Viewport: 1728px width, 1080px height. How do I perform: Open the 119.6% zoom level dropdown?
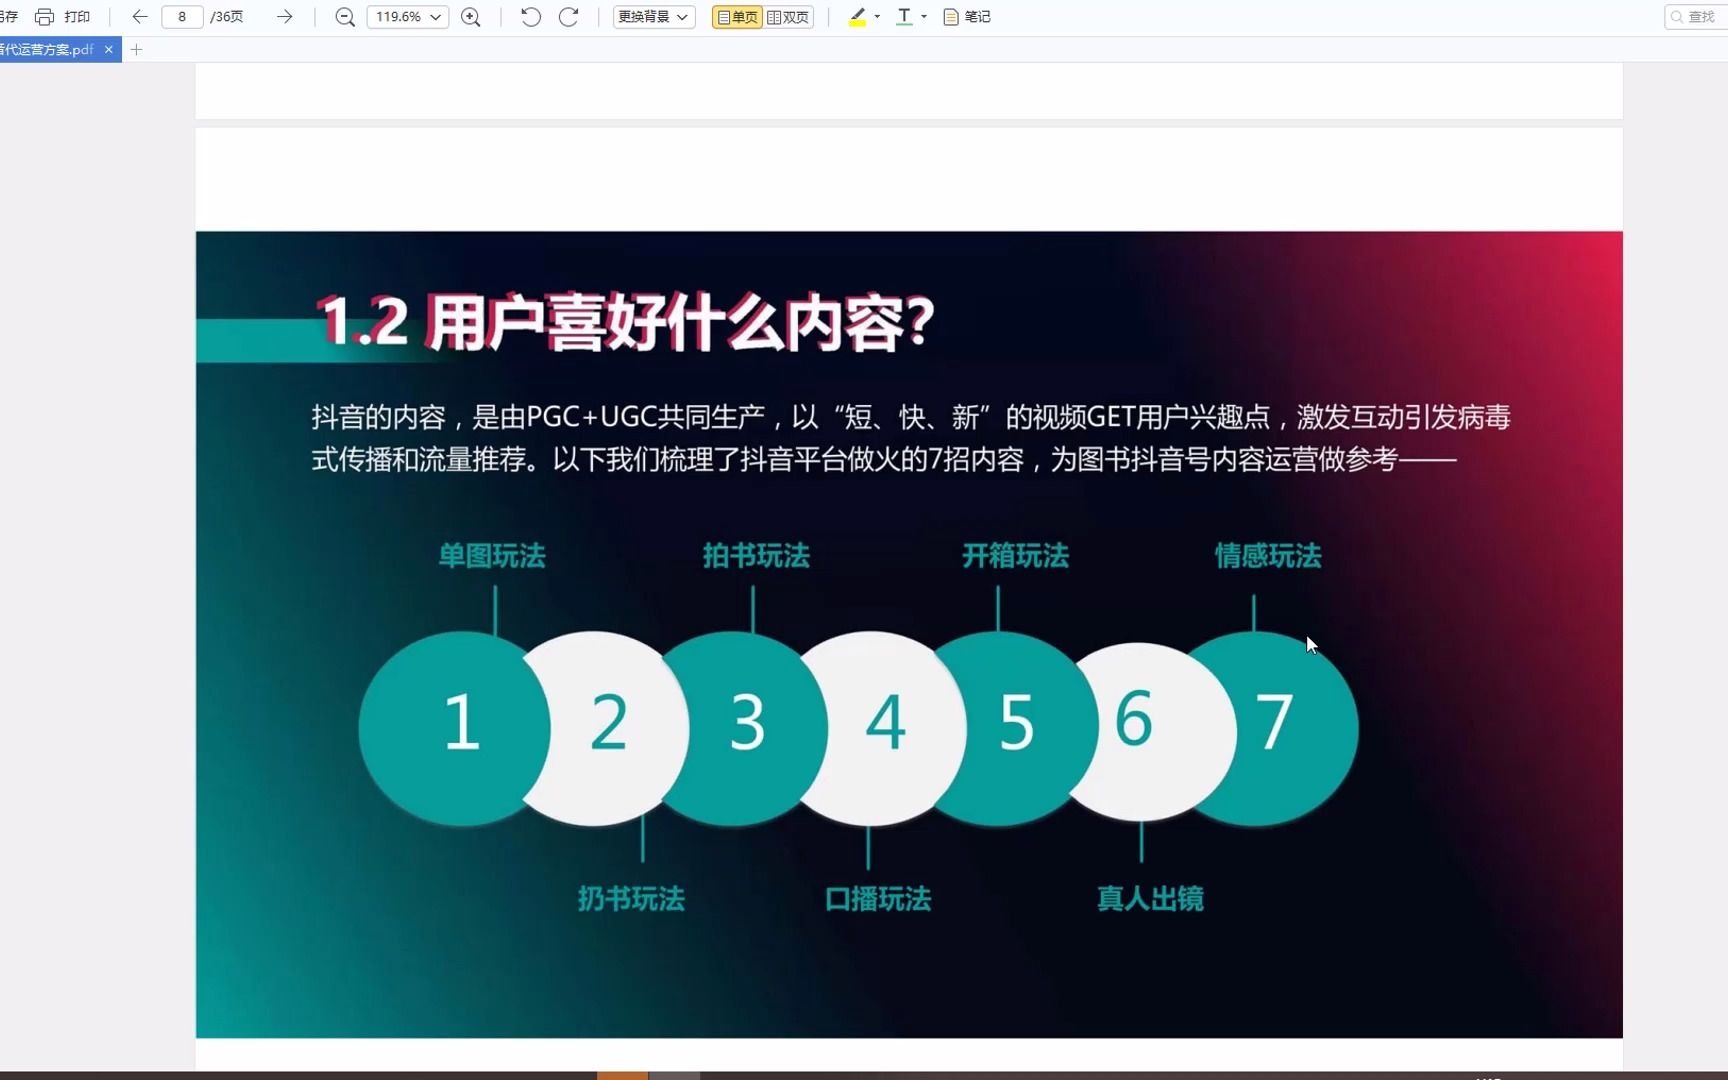[408, 17]
